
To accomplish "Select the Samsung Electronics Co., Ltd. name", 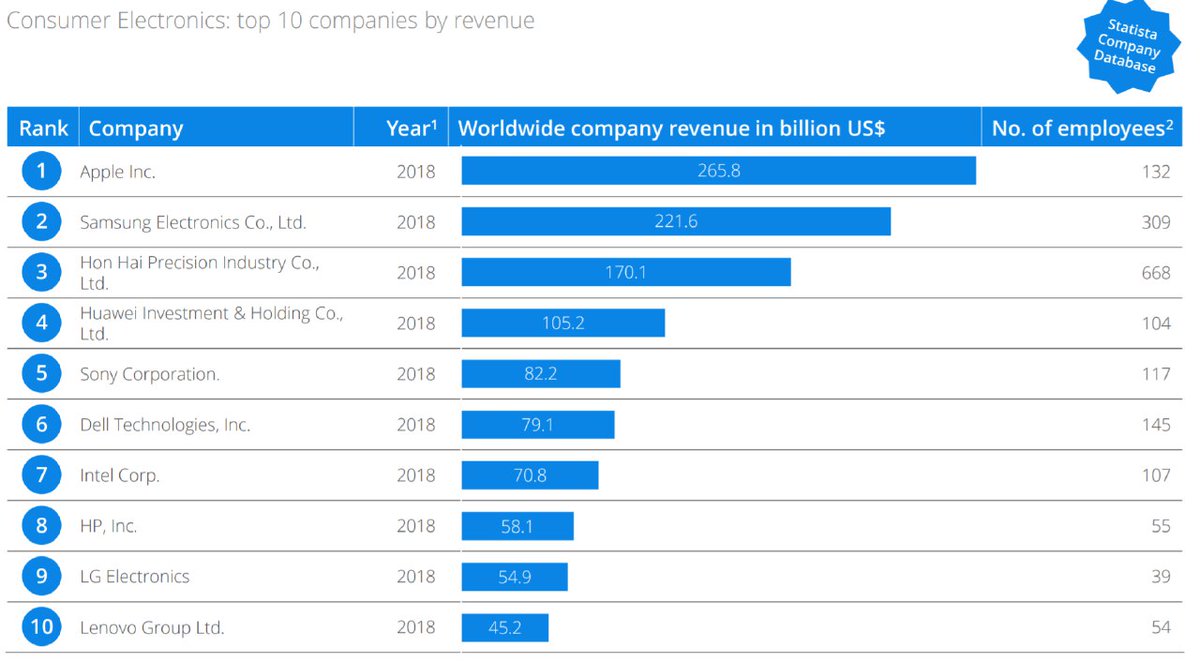I will click(x=193, y=222).
